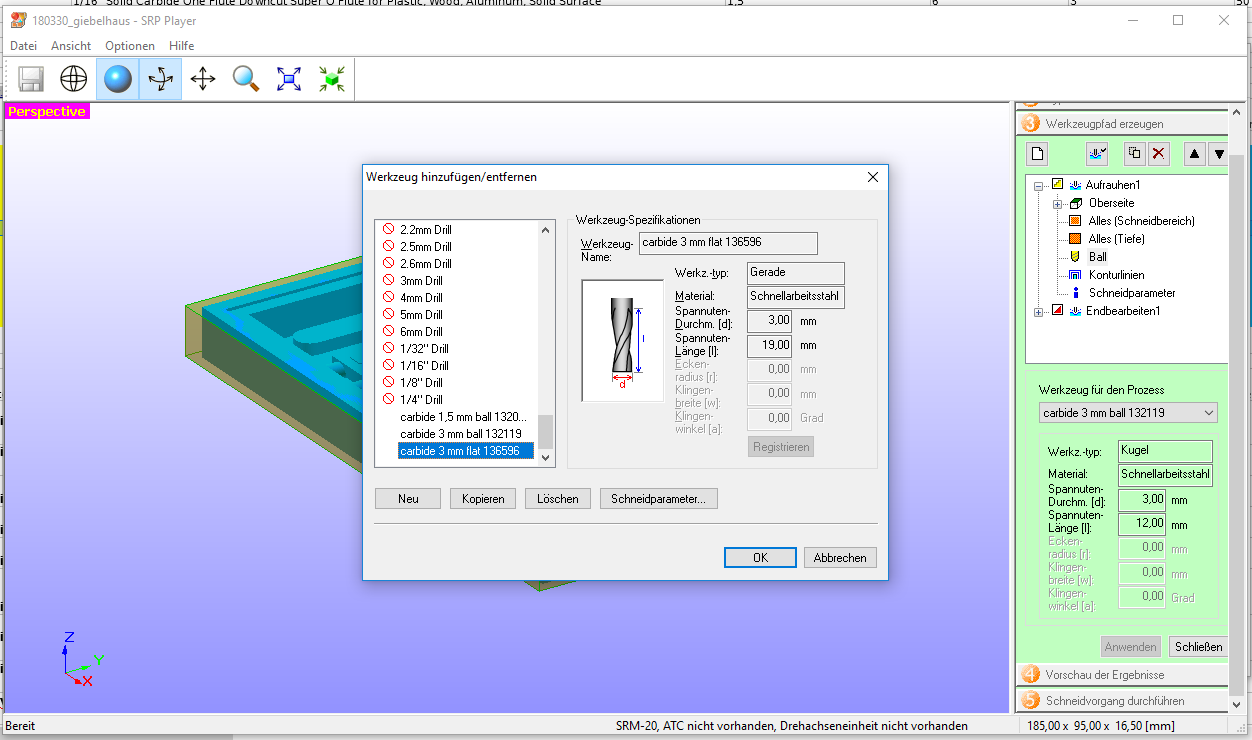
Task: Select the shaded blue sphere view mode
Action: 117,79
